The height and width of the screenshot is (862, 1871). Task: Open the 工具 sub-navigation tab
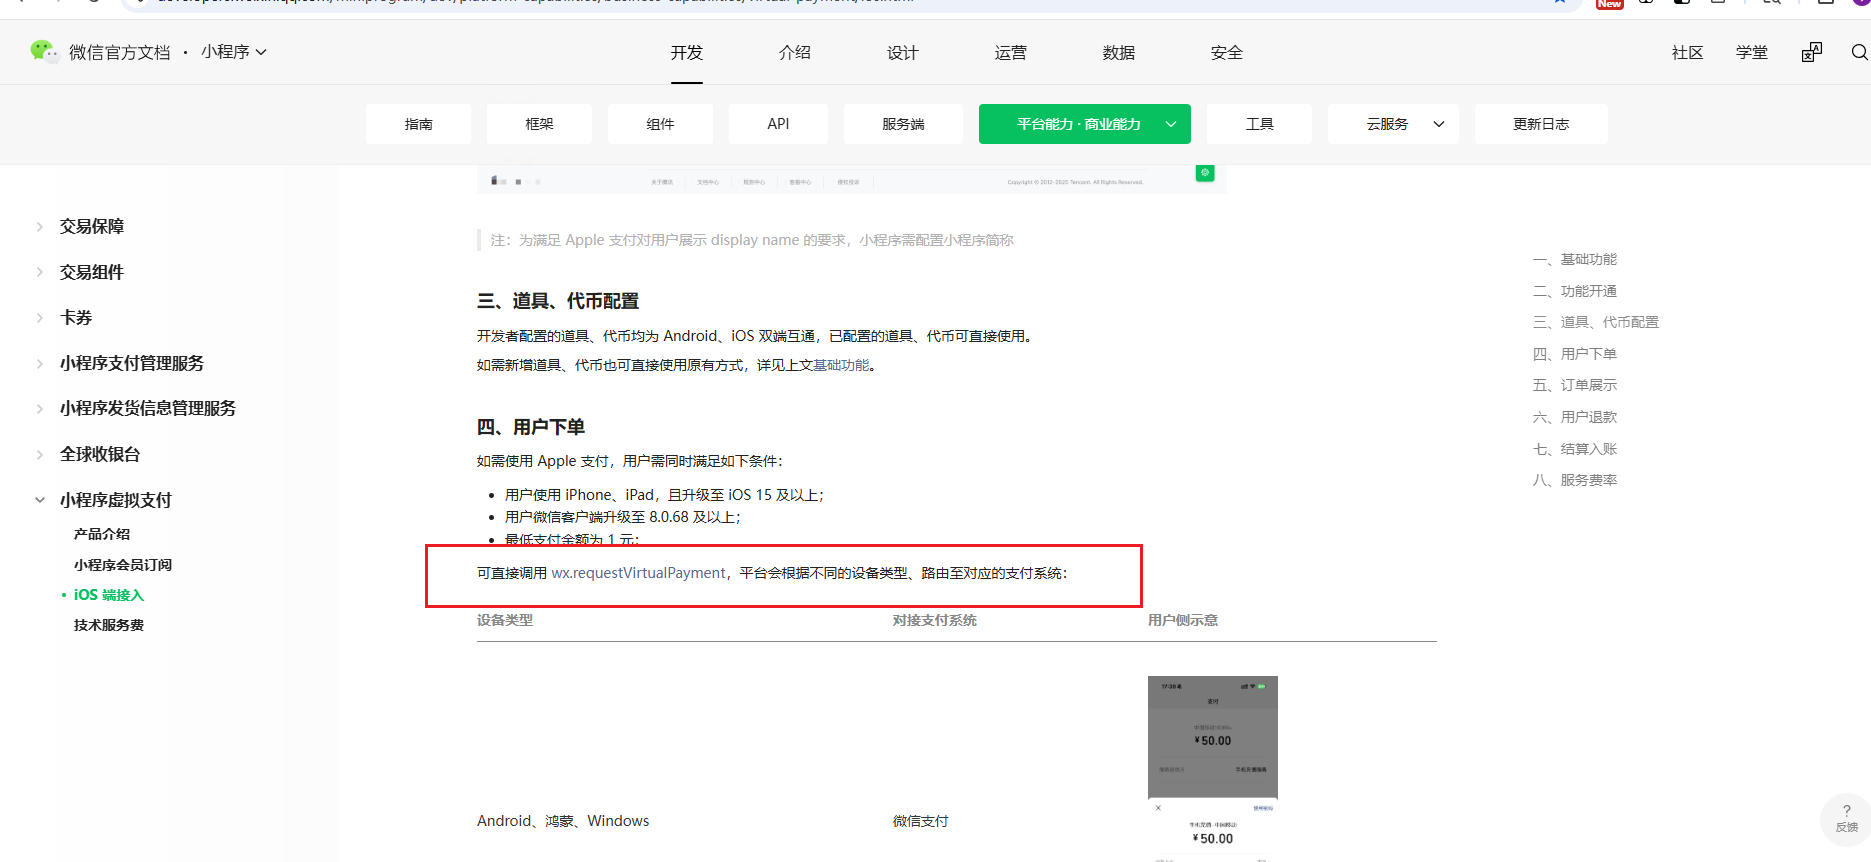pyautogui.click(x=1259, y=124)
